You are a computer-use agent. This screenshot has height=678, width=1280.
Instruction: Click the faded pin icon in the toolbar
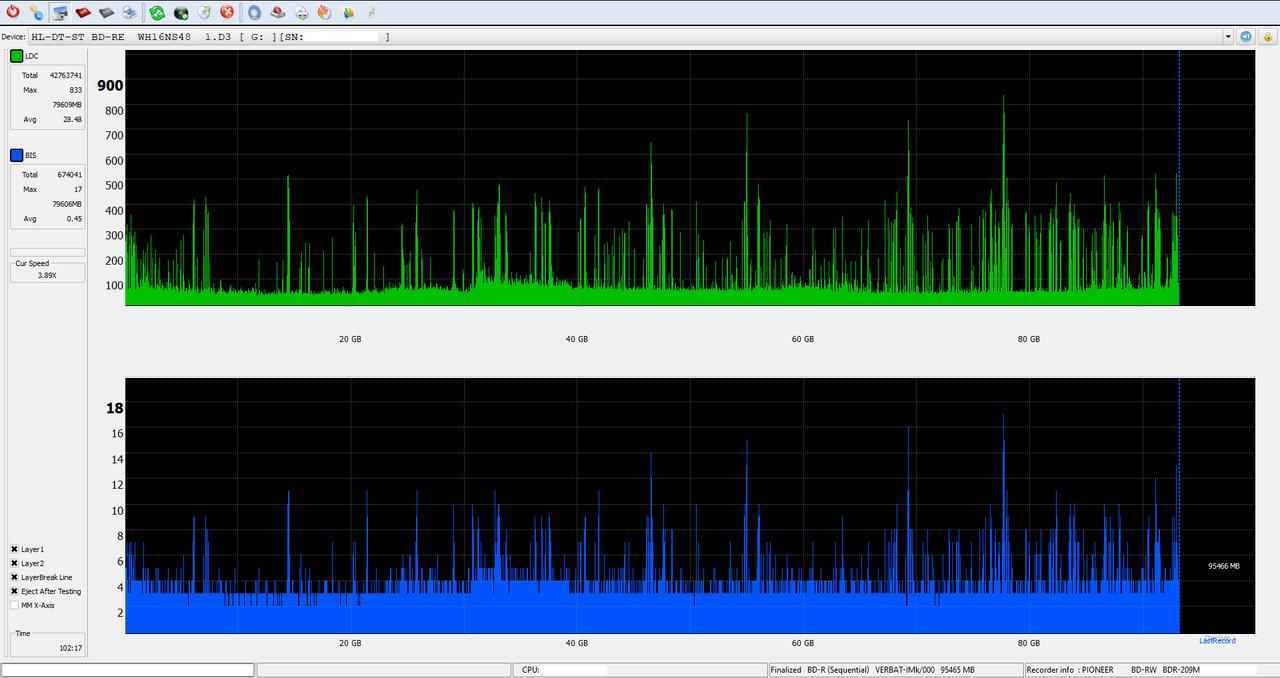pos(372,12)
